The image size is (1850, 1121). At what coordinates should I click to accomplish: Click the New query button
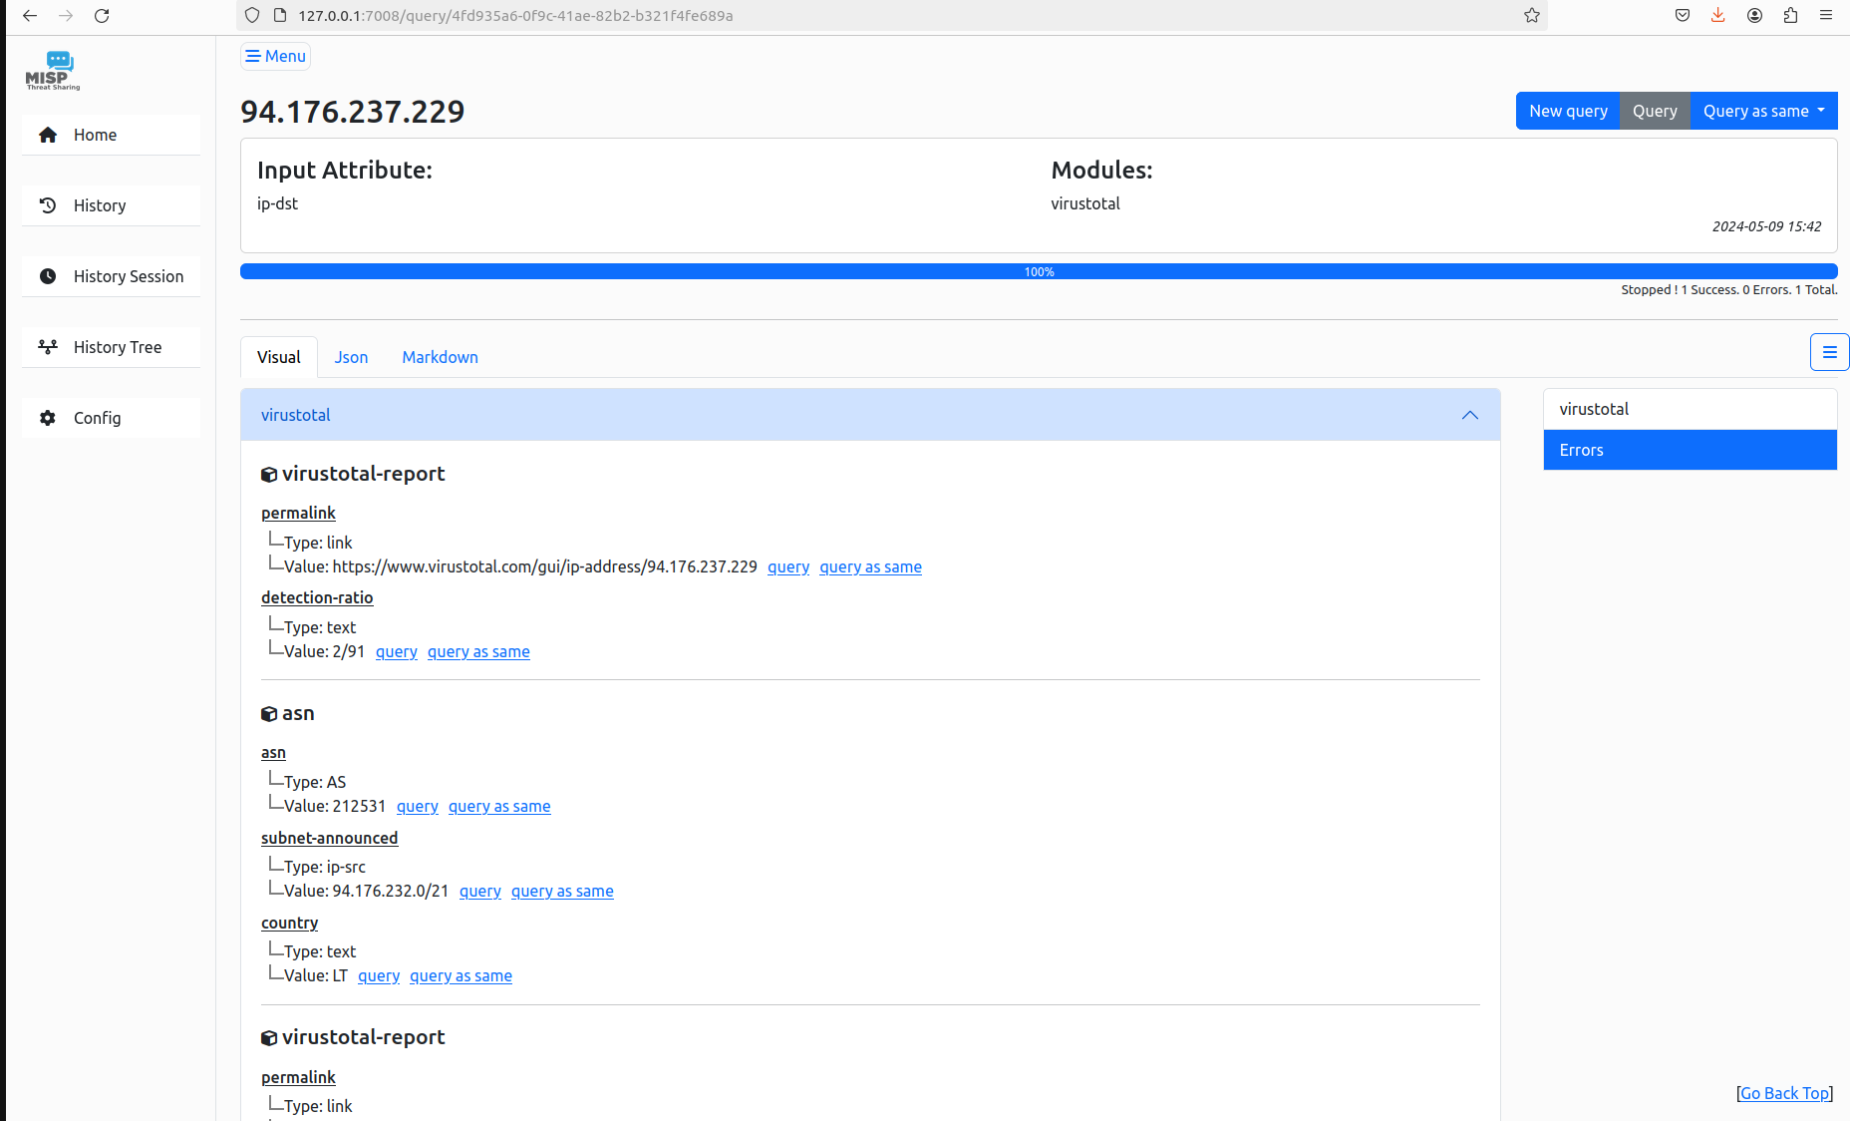coord(1567,111)
